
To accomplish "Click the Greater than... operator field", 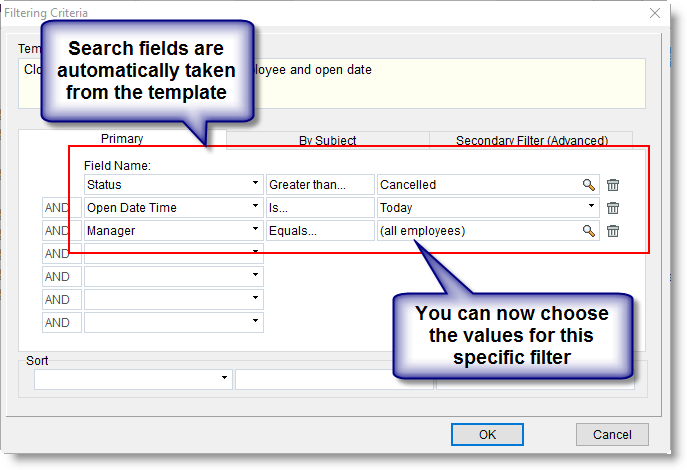I will point(319,185).
